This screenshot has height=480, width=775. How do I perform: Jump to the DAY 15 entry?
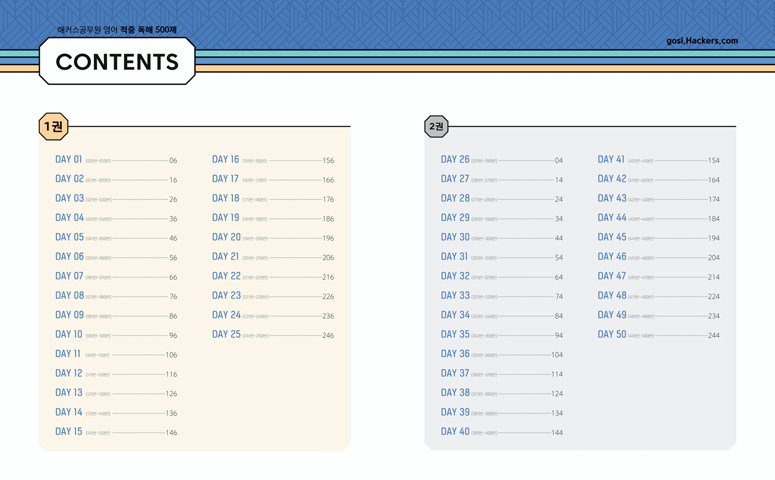pyautogui.click(x=69, y=432)
